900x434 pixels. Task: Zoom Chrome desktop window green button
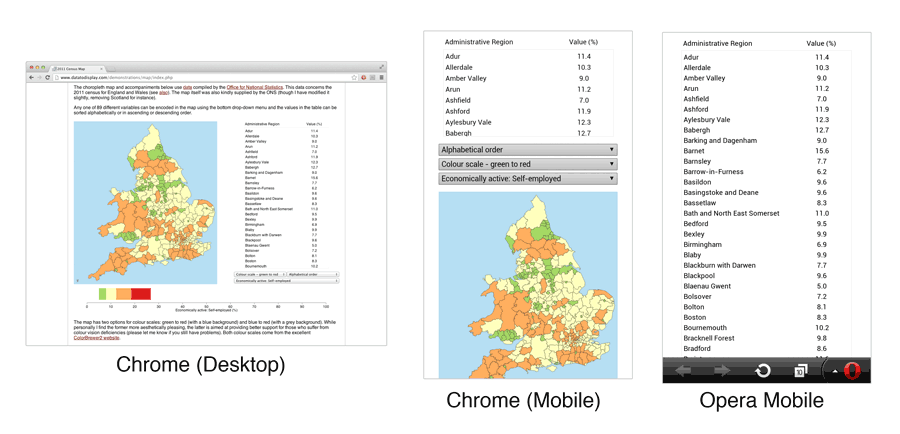coord(43,67)
